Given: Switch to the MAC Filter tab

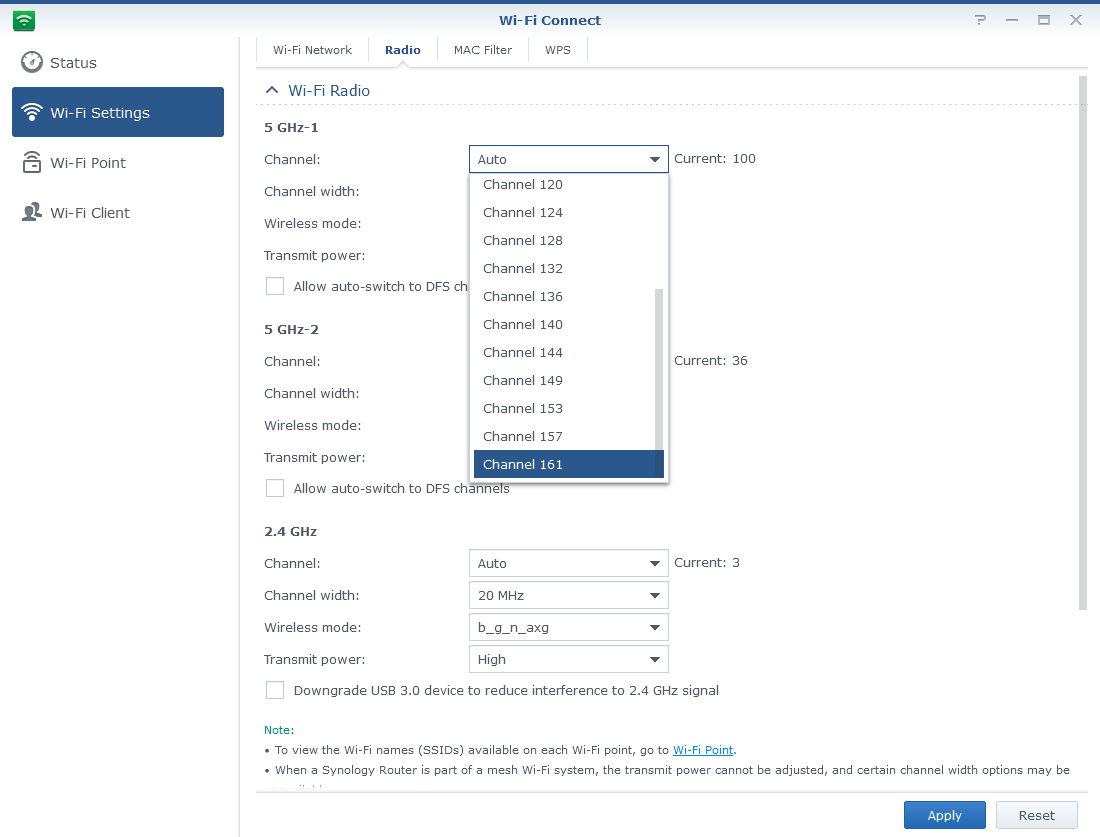Looking at the screenshot, I should (483, 49).
